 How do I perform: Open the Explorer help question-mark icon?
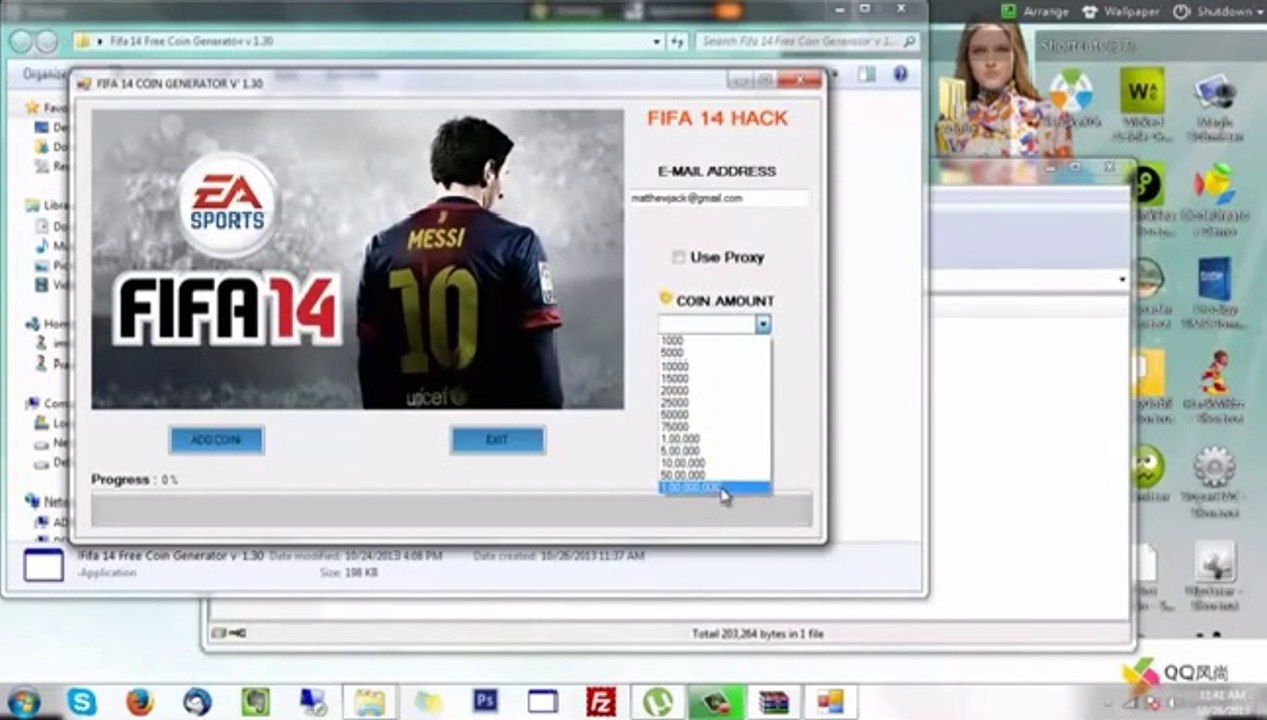click(899, 74)
